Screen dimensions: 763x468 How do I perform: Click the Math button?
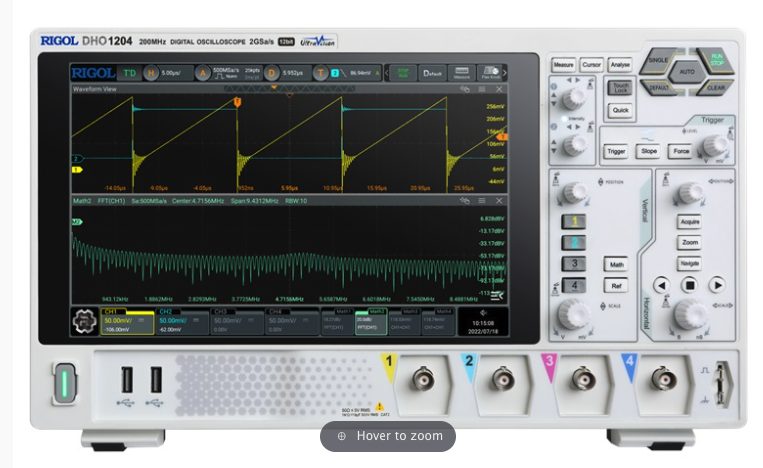point(616,264)
